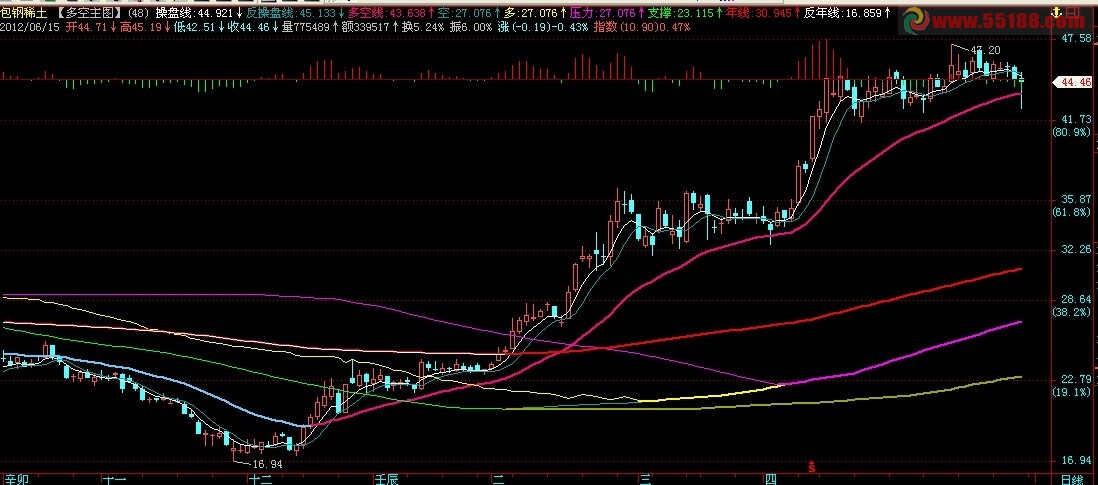Click the 47.58 price axis label

(x=1077, y=38)
